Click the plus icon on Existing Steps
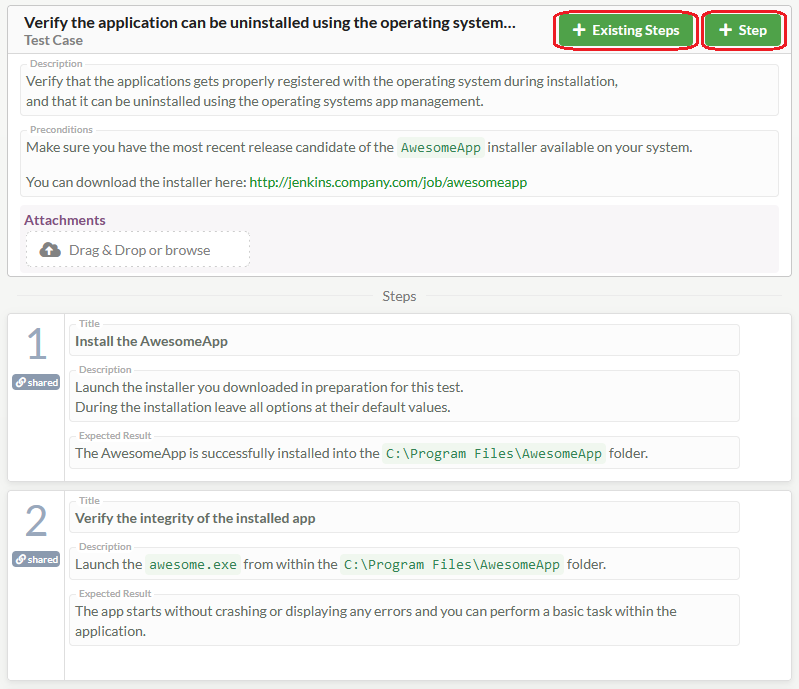The width and height of the screenshot is (799, 689). pyautogui.click(x=579, y=30)
